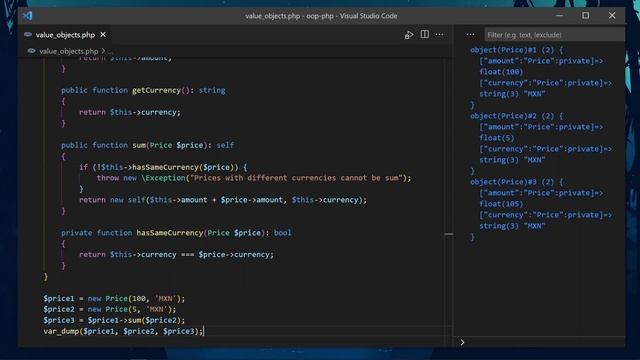This screenshot has width=640, height=360.
Task: Click the window title text
Action: (321, 16)
